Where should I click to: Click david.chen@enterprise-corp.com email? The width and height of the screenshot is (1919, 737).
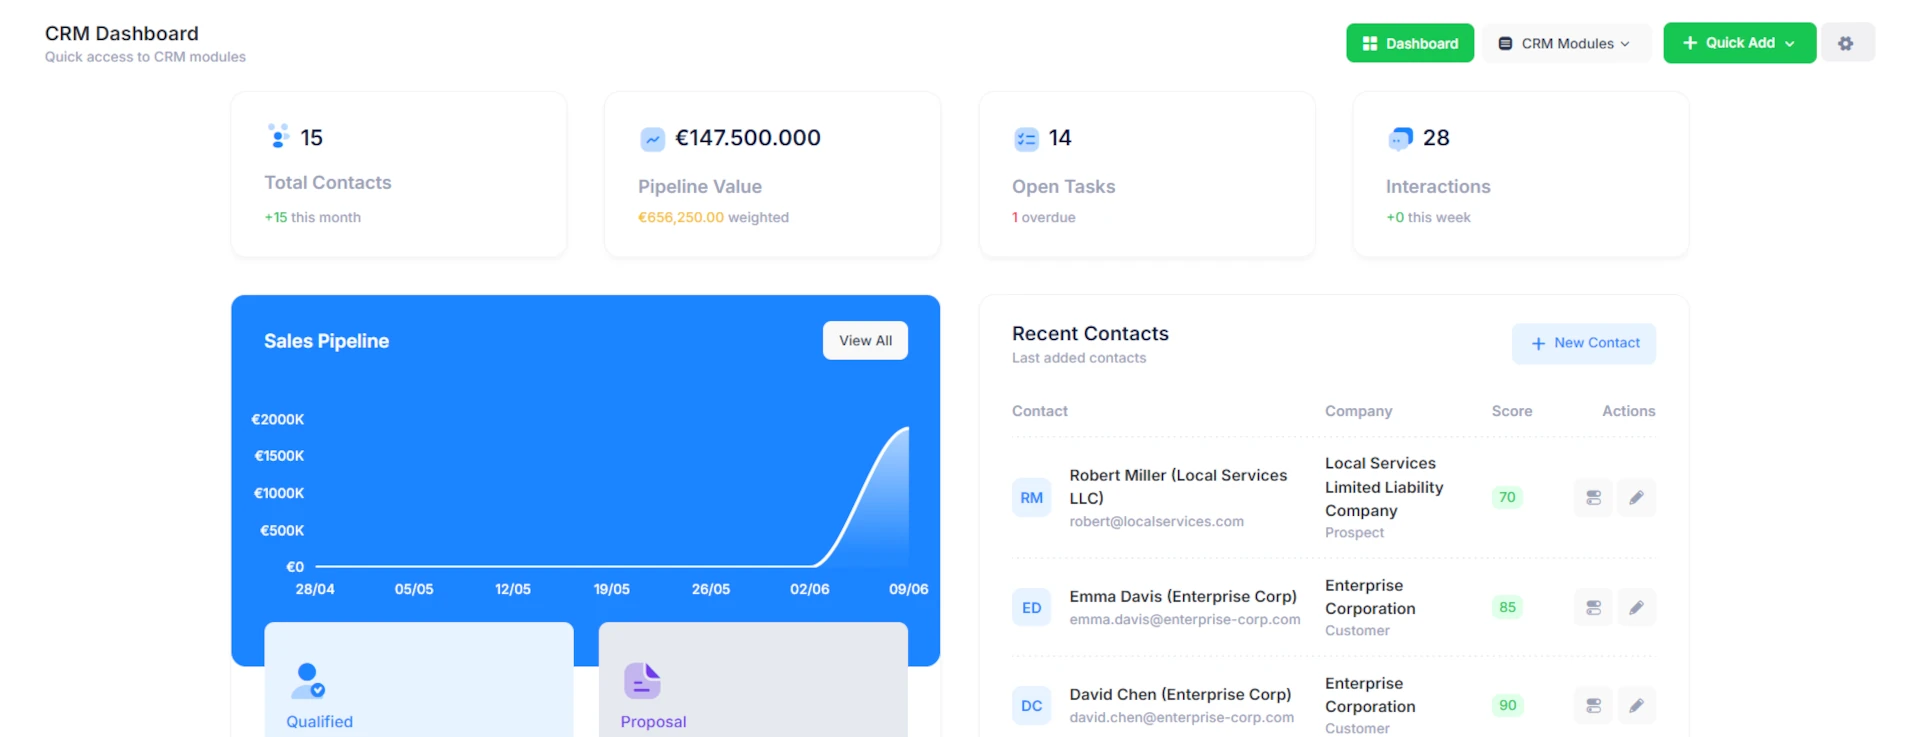1181,717
